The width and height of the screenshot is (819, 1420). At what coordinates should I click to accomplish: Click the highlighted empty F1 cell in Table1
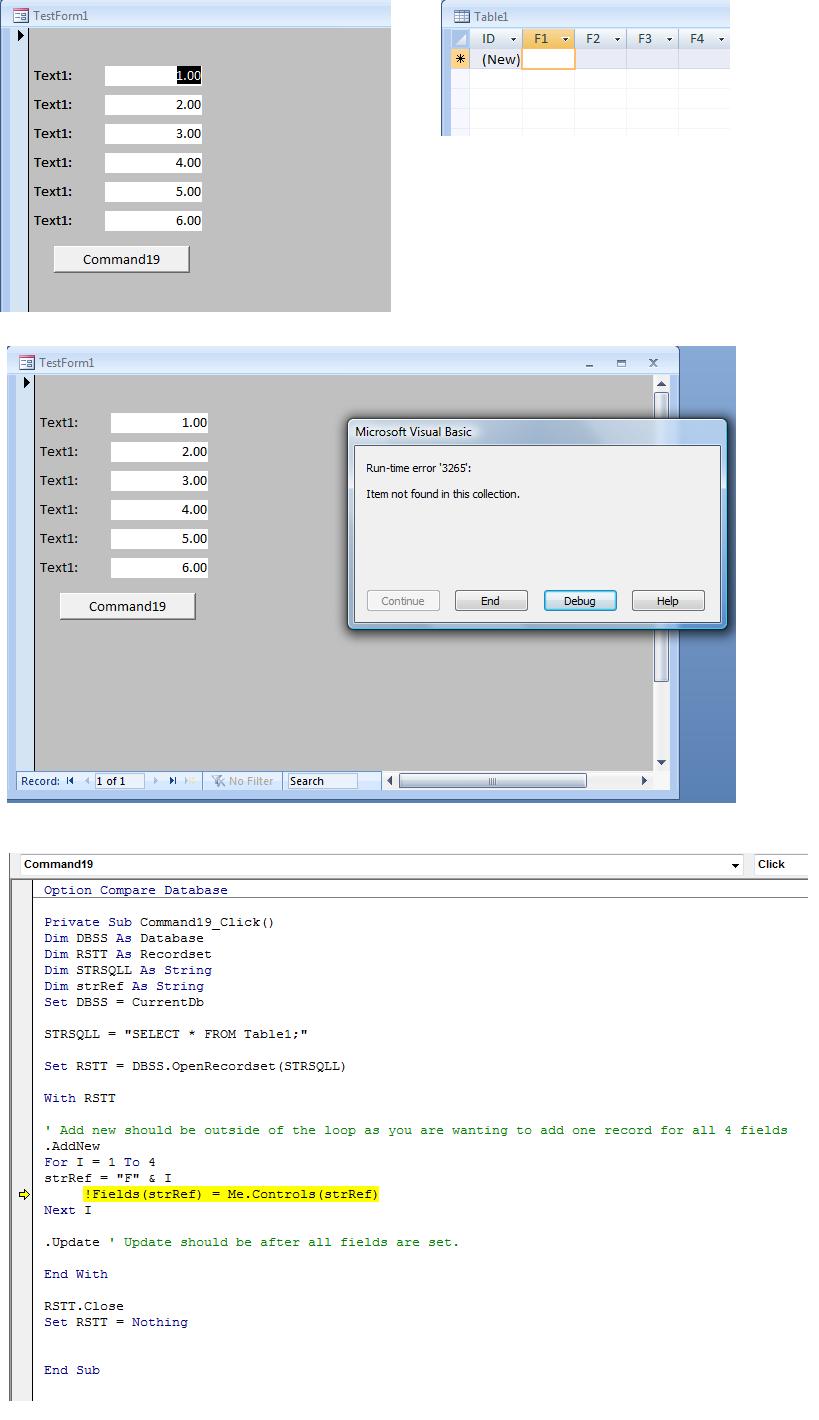[x=549, y=59]
